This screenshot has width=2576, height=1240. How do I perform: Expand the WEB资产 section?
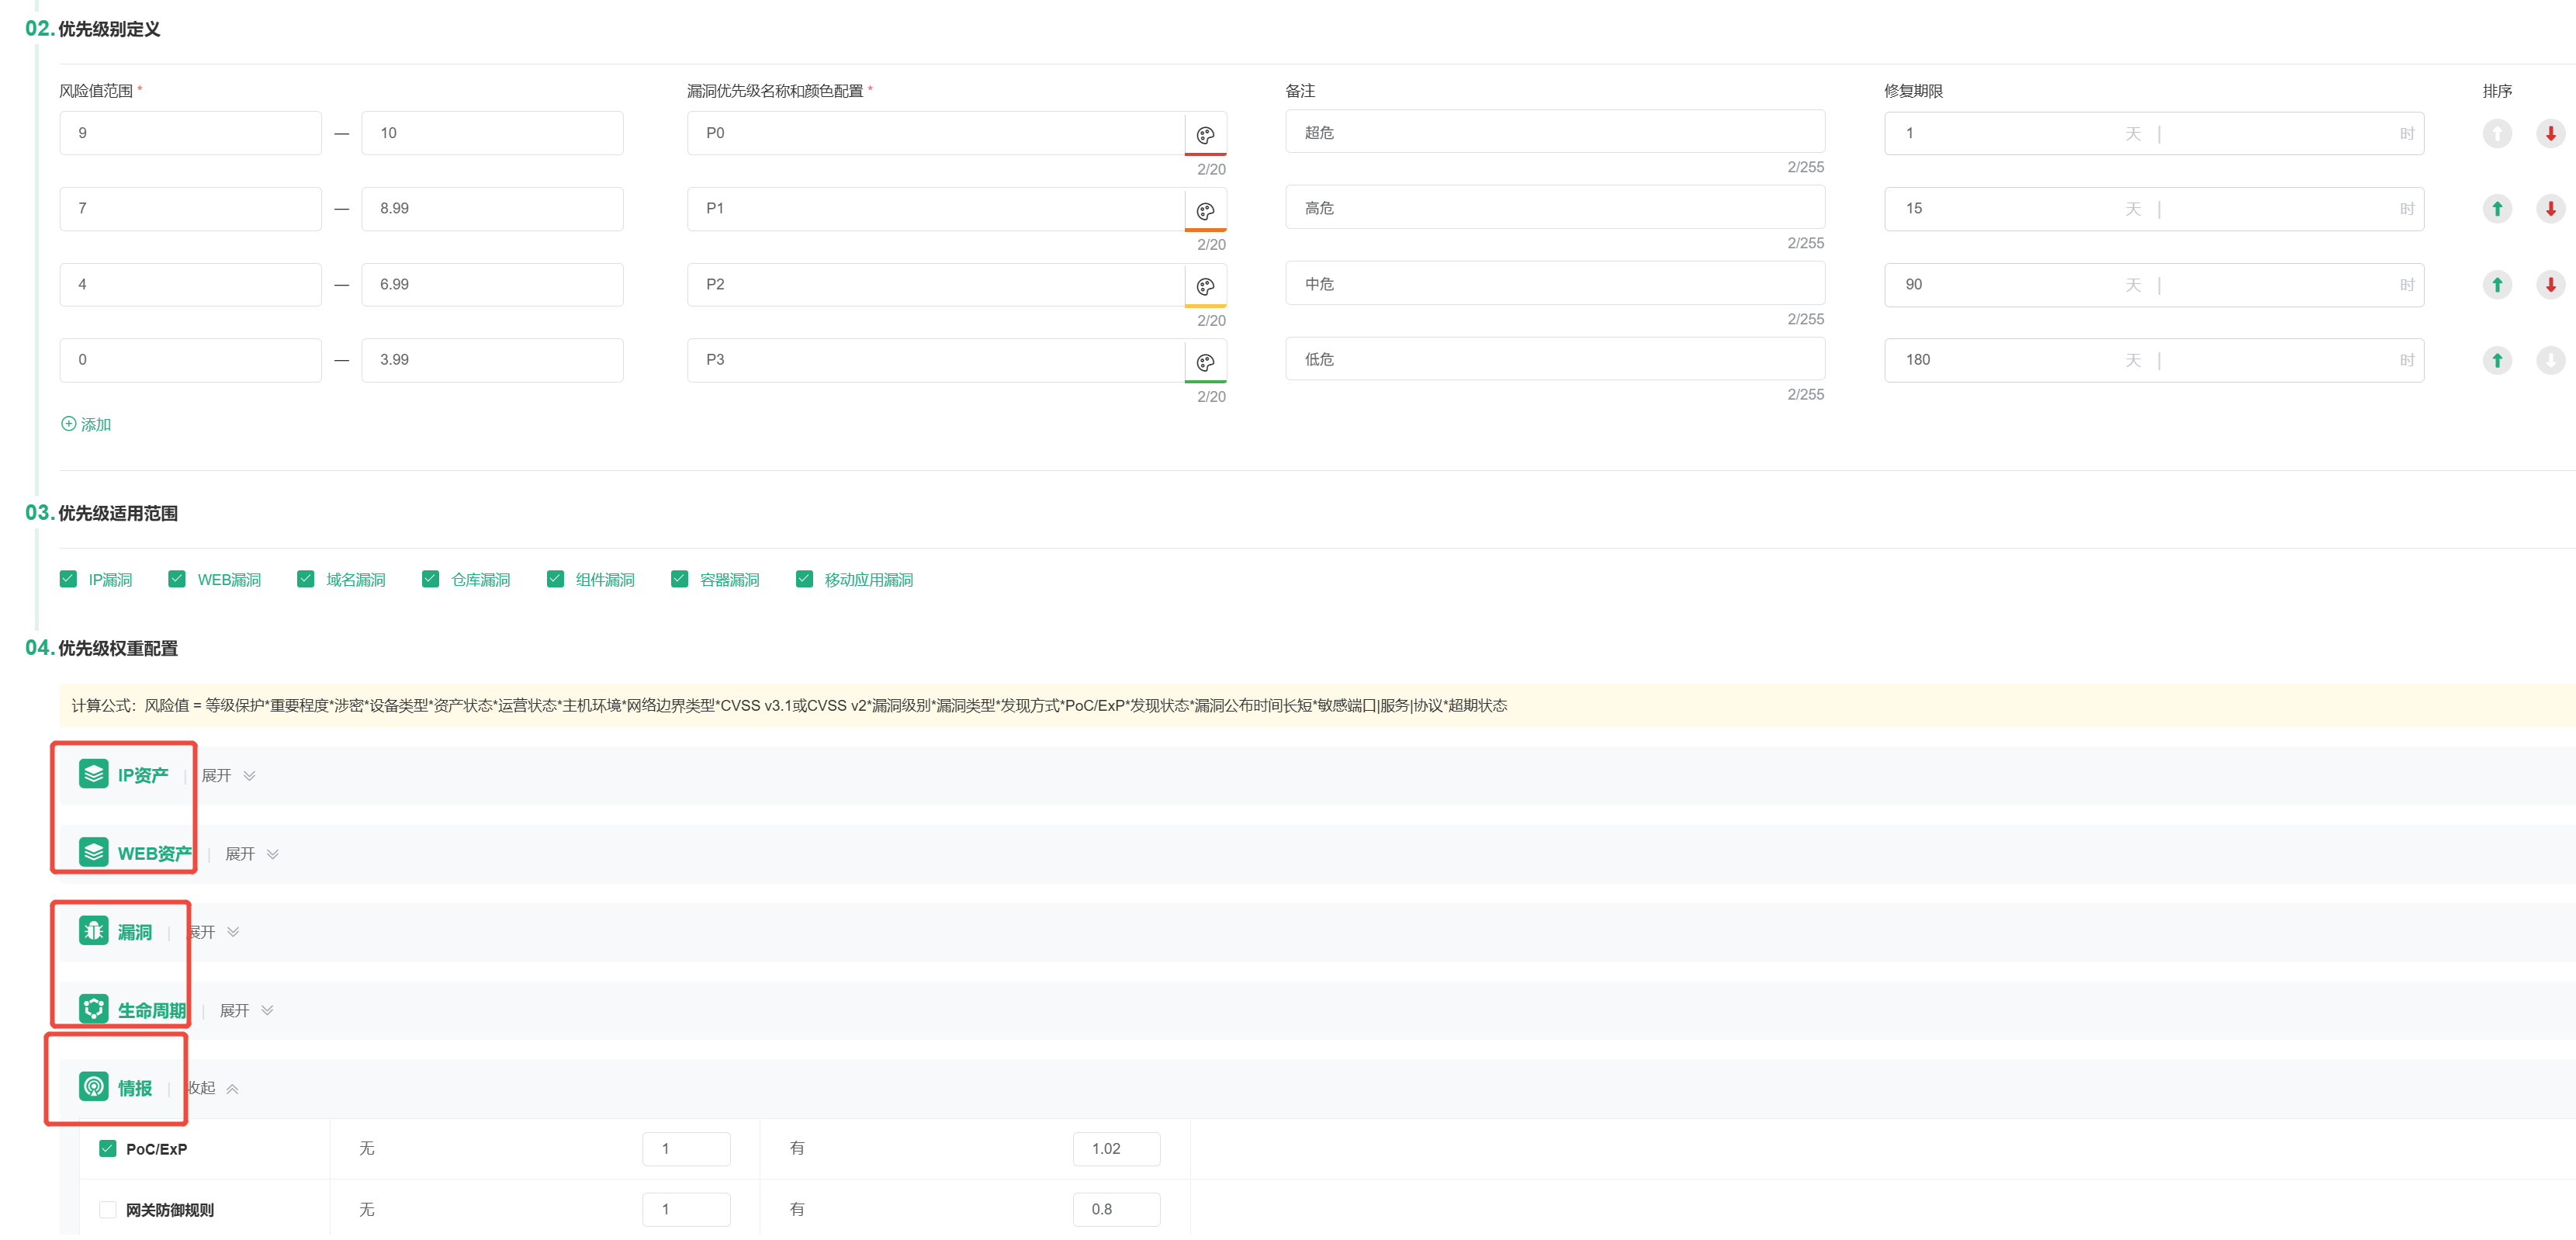tap(252, 854)
